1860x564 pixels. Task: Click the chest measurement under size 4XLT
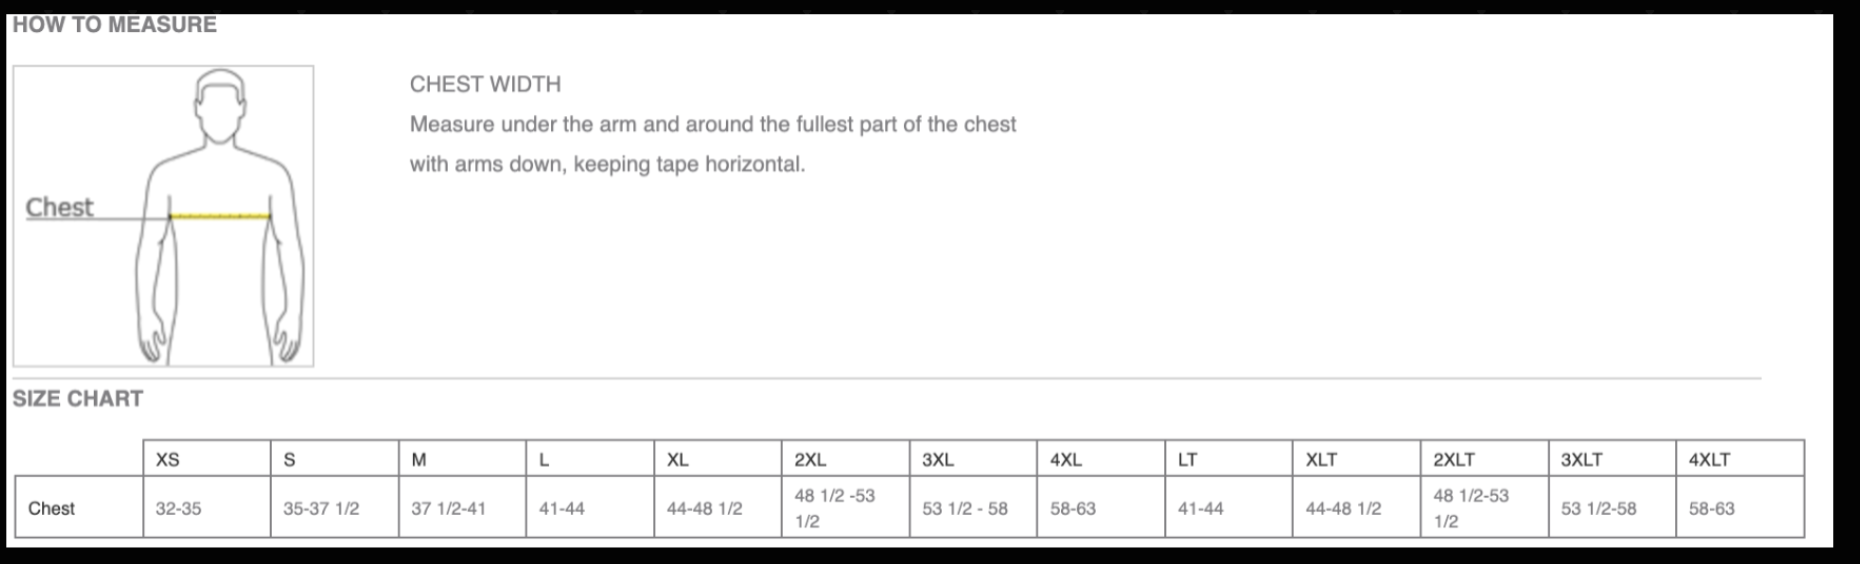coord(1712,509)
